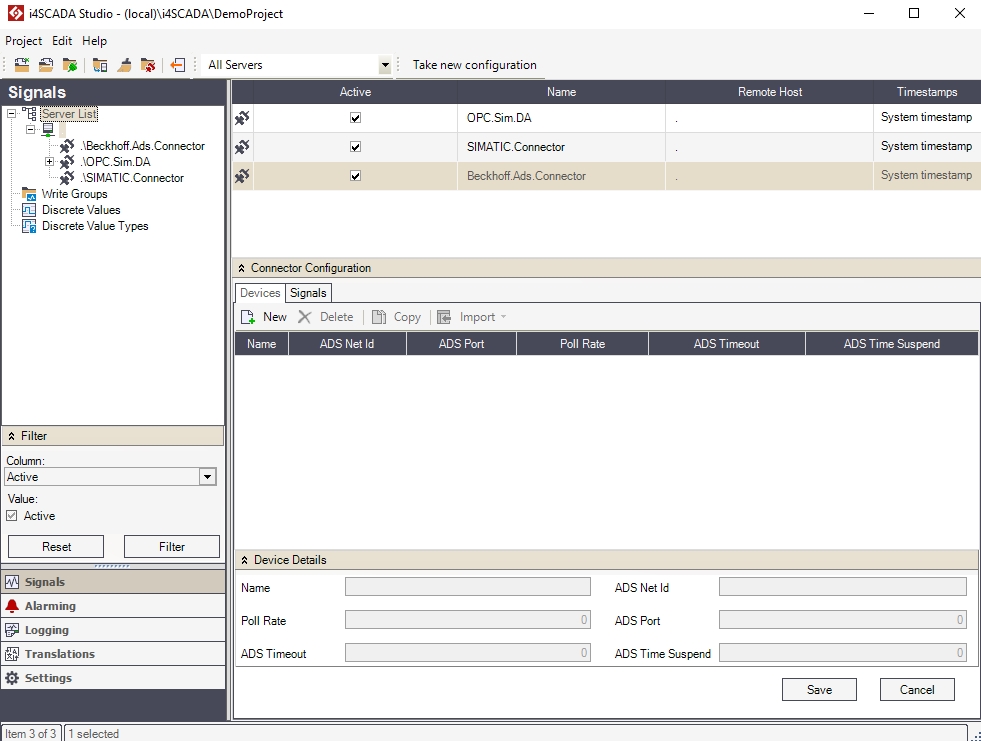Uncheck Active for the OPC.Sim.DA server
Image resolution: width=981 pixels, height=741 pixels.
355,118
